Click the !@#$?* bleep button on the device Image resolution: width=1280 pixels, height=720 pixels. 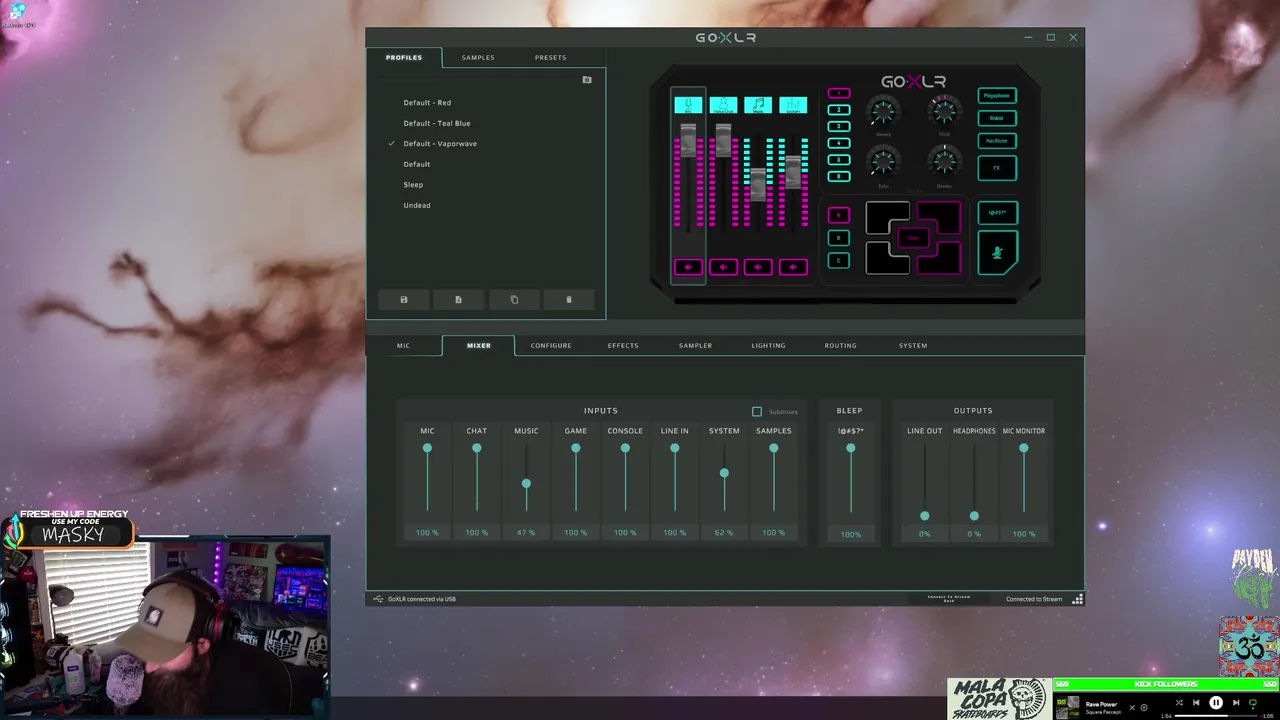click(x=997, y=213)
